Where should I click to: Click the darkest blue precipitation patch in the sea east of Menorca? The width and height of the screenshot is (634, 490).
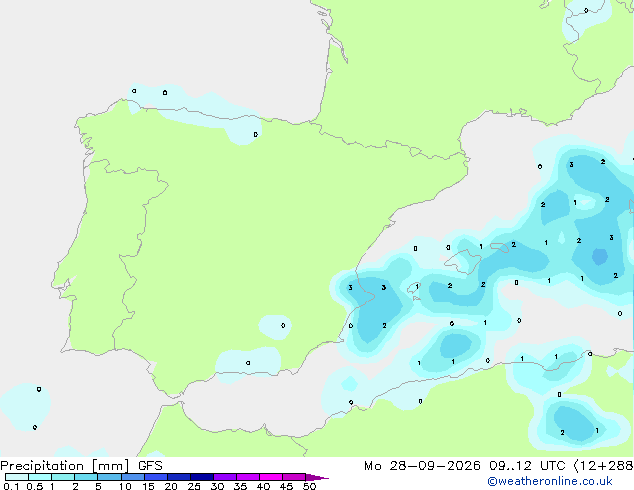pos(600,257)
